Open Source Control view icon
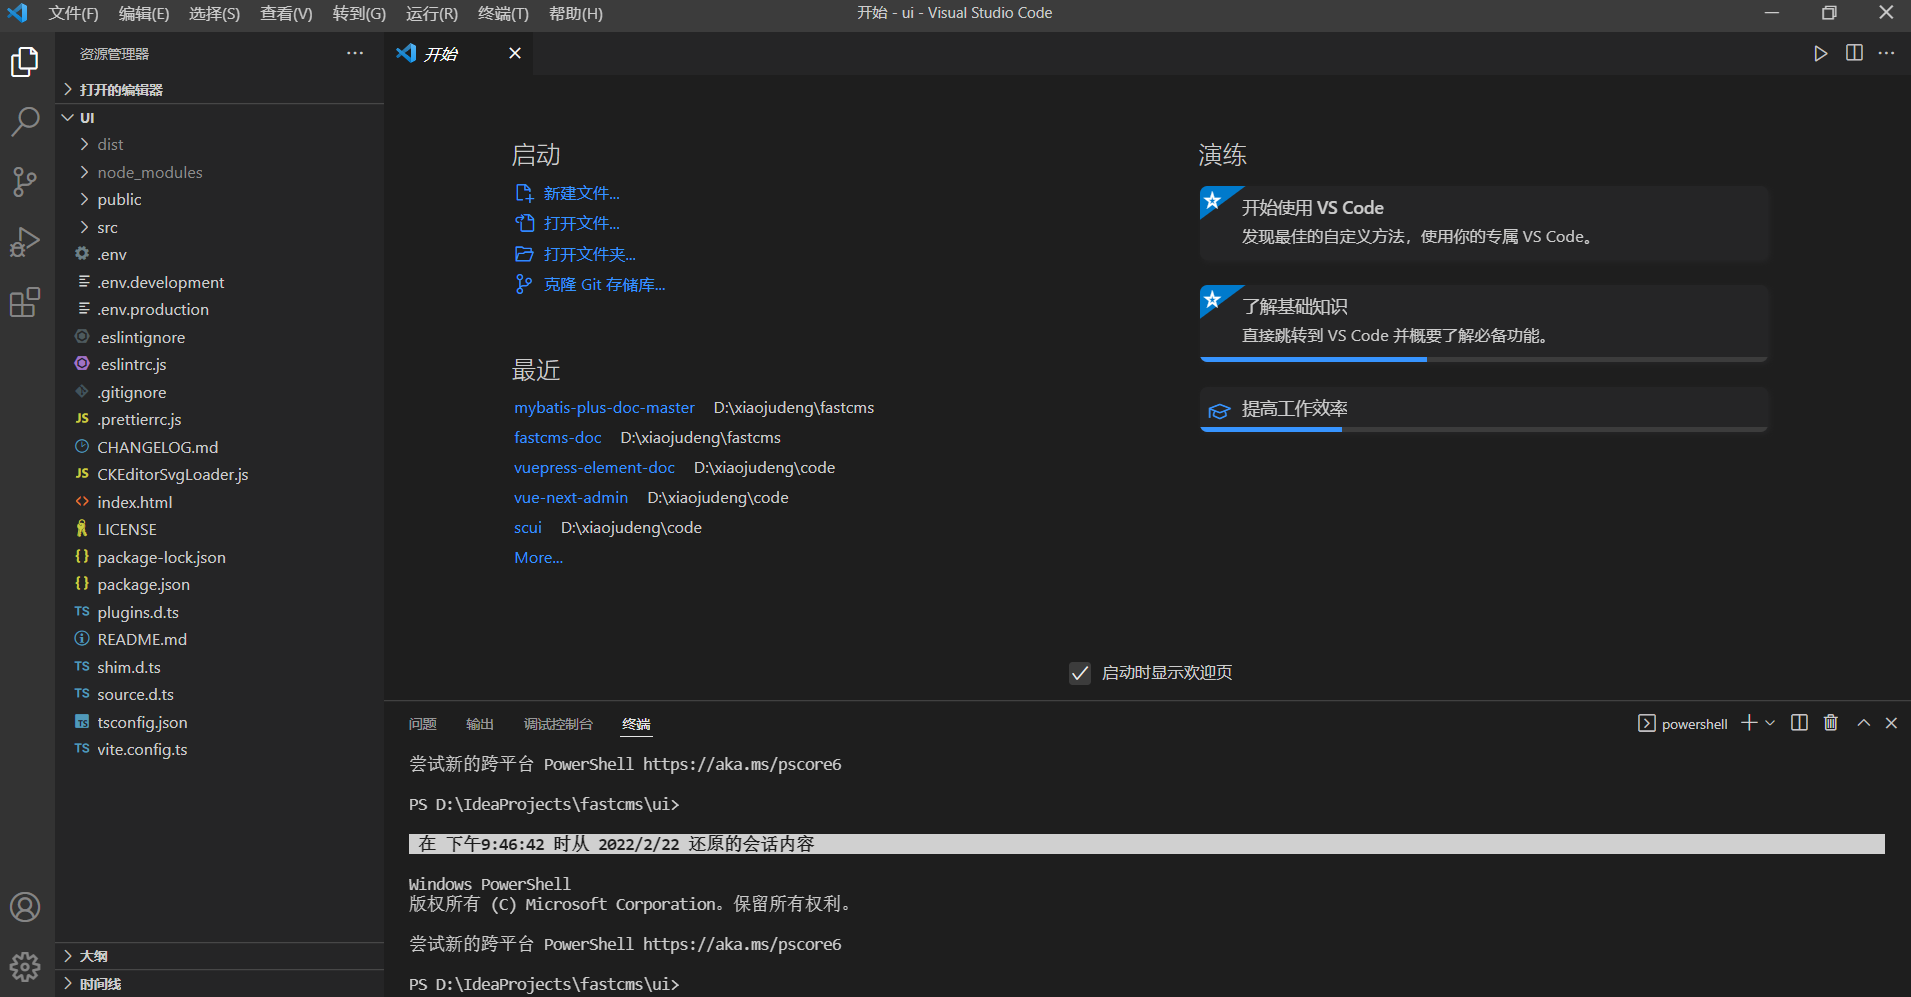This screenshot has width=1911, height=997. coord(25,181)
